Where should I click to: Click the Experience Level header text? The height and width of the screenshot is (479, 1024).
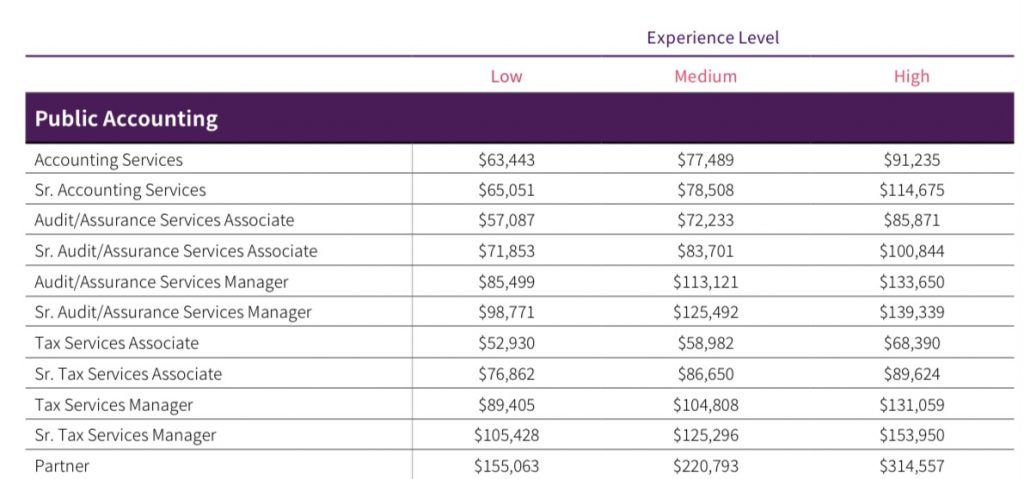[712, 38]
